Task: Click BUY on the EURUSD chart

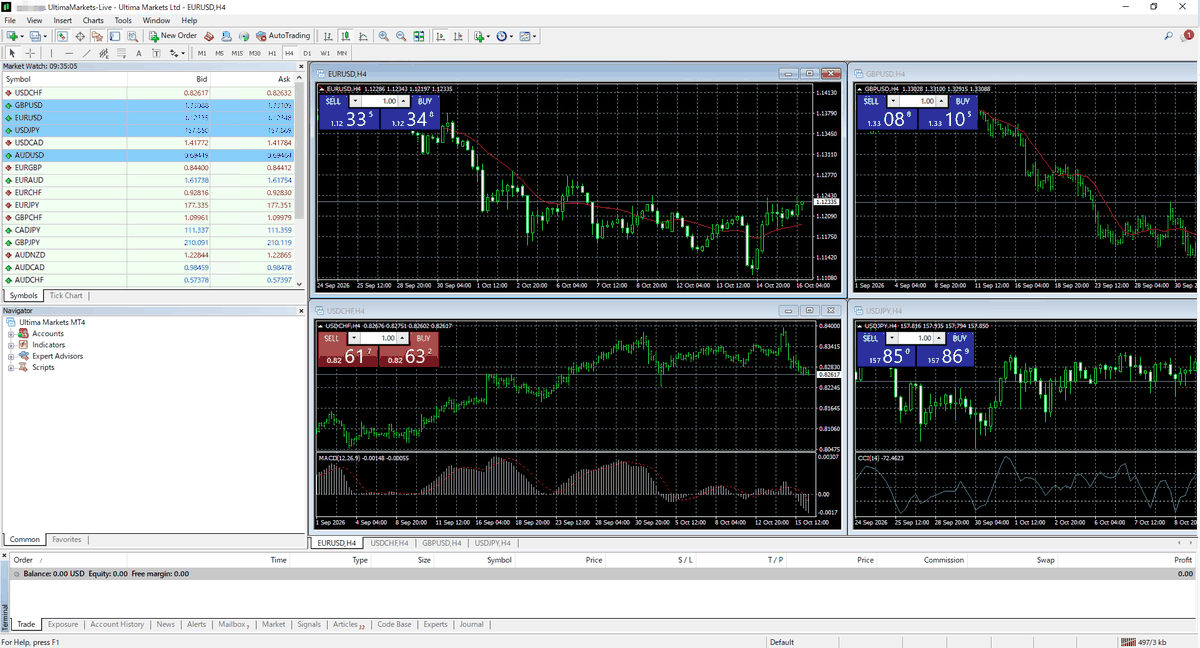Action: 425,101
